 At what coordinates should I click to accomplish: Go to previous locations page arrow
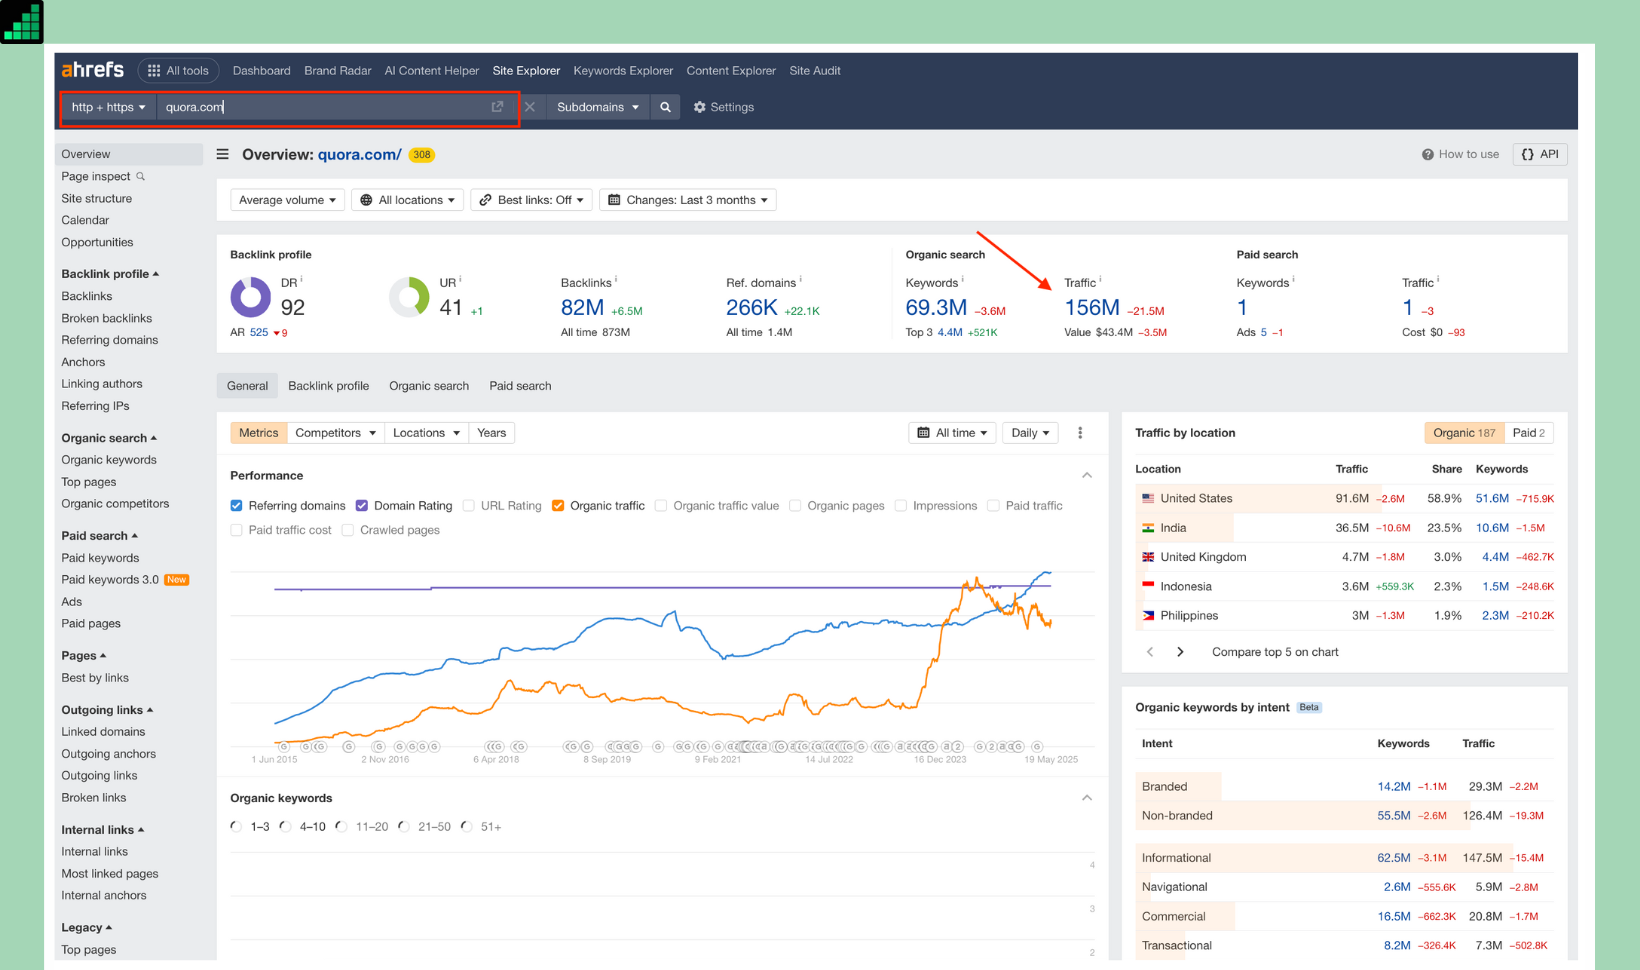(x=1150, y=652)
